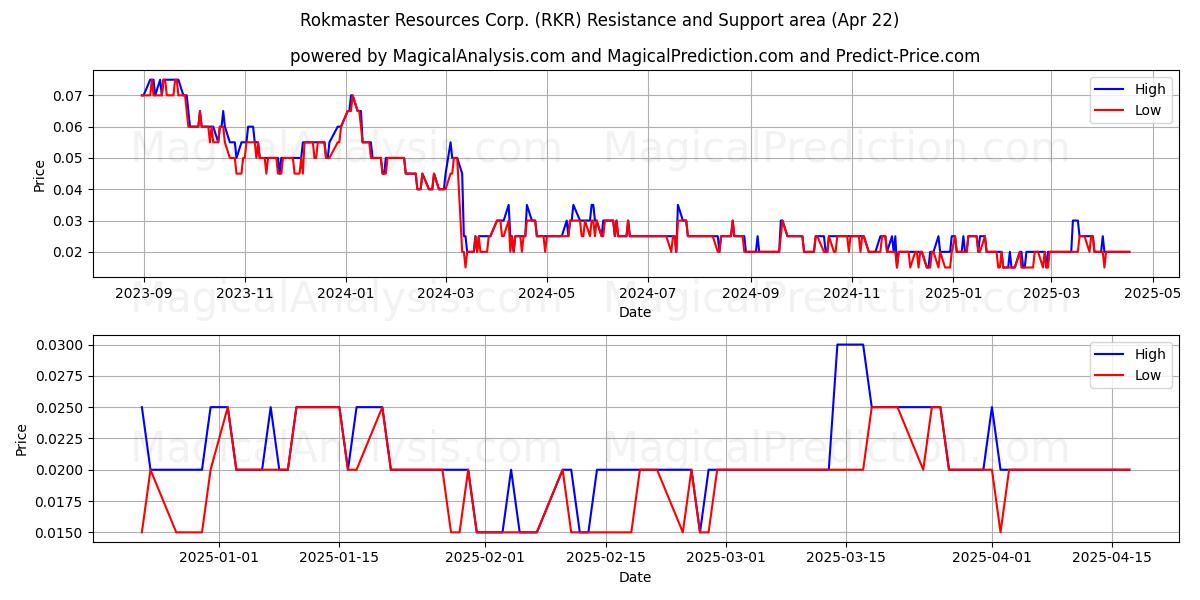Click the 0.0275 price tick in bottom chart
1200x600 pixels.
(x=61, y=376)
